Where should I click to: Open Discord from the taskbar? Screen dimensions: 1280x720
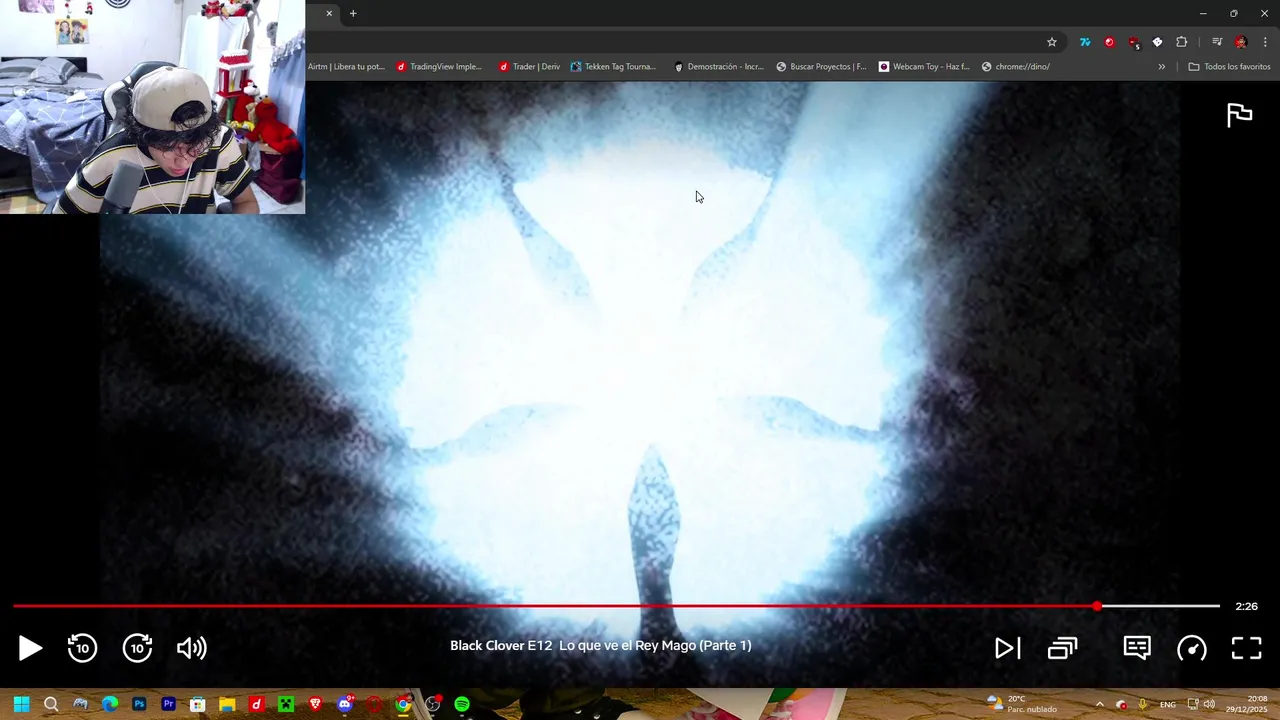click(x=345, y=704)
